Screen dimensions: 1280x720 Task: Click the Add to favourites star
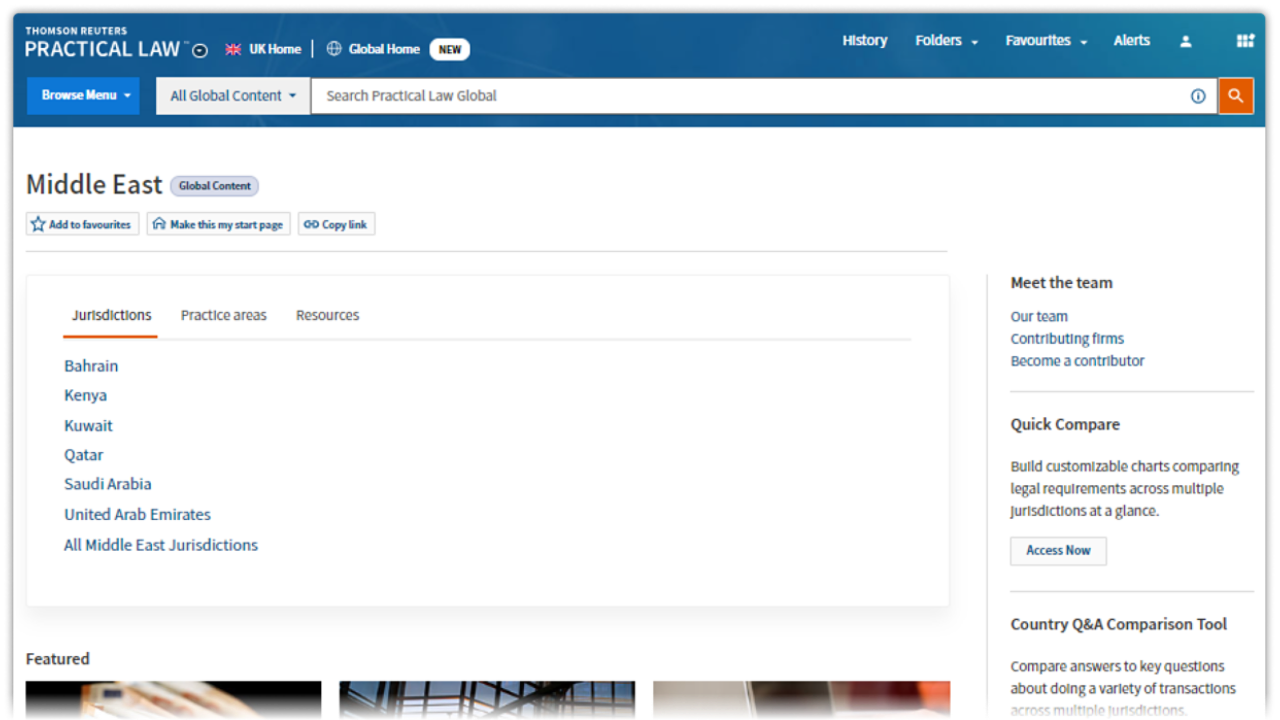(x=39, y=224)
